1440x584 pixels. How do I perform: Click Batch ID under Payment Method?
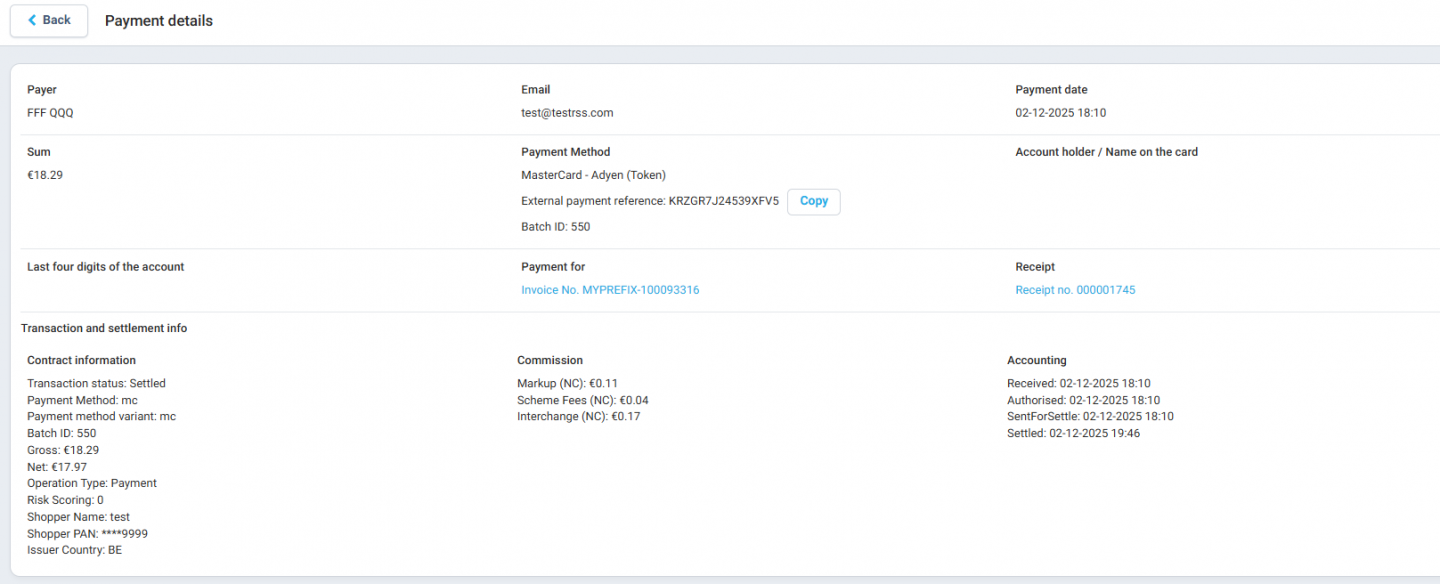tap(555, 227)
